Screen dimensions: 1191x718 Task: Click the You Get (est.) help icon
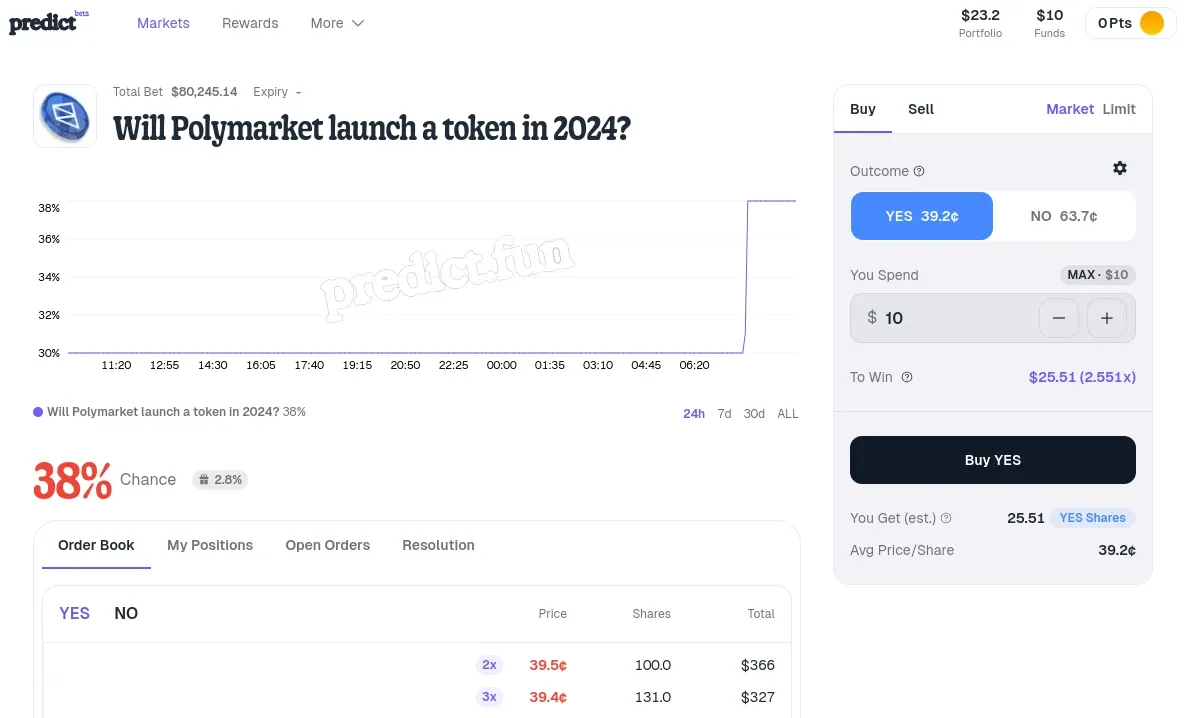946,518
